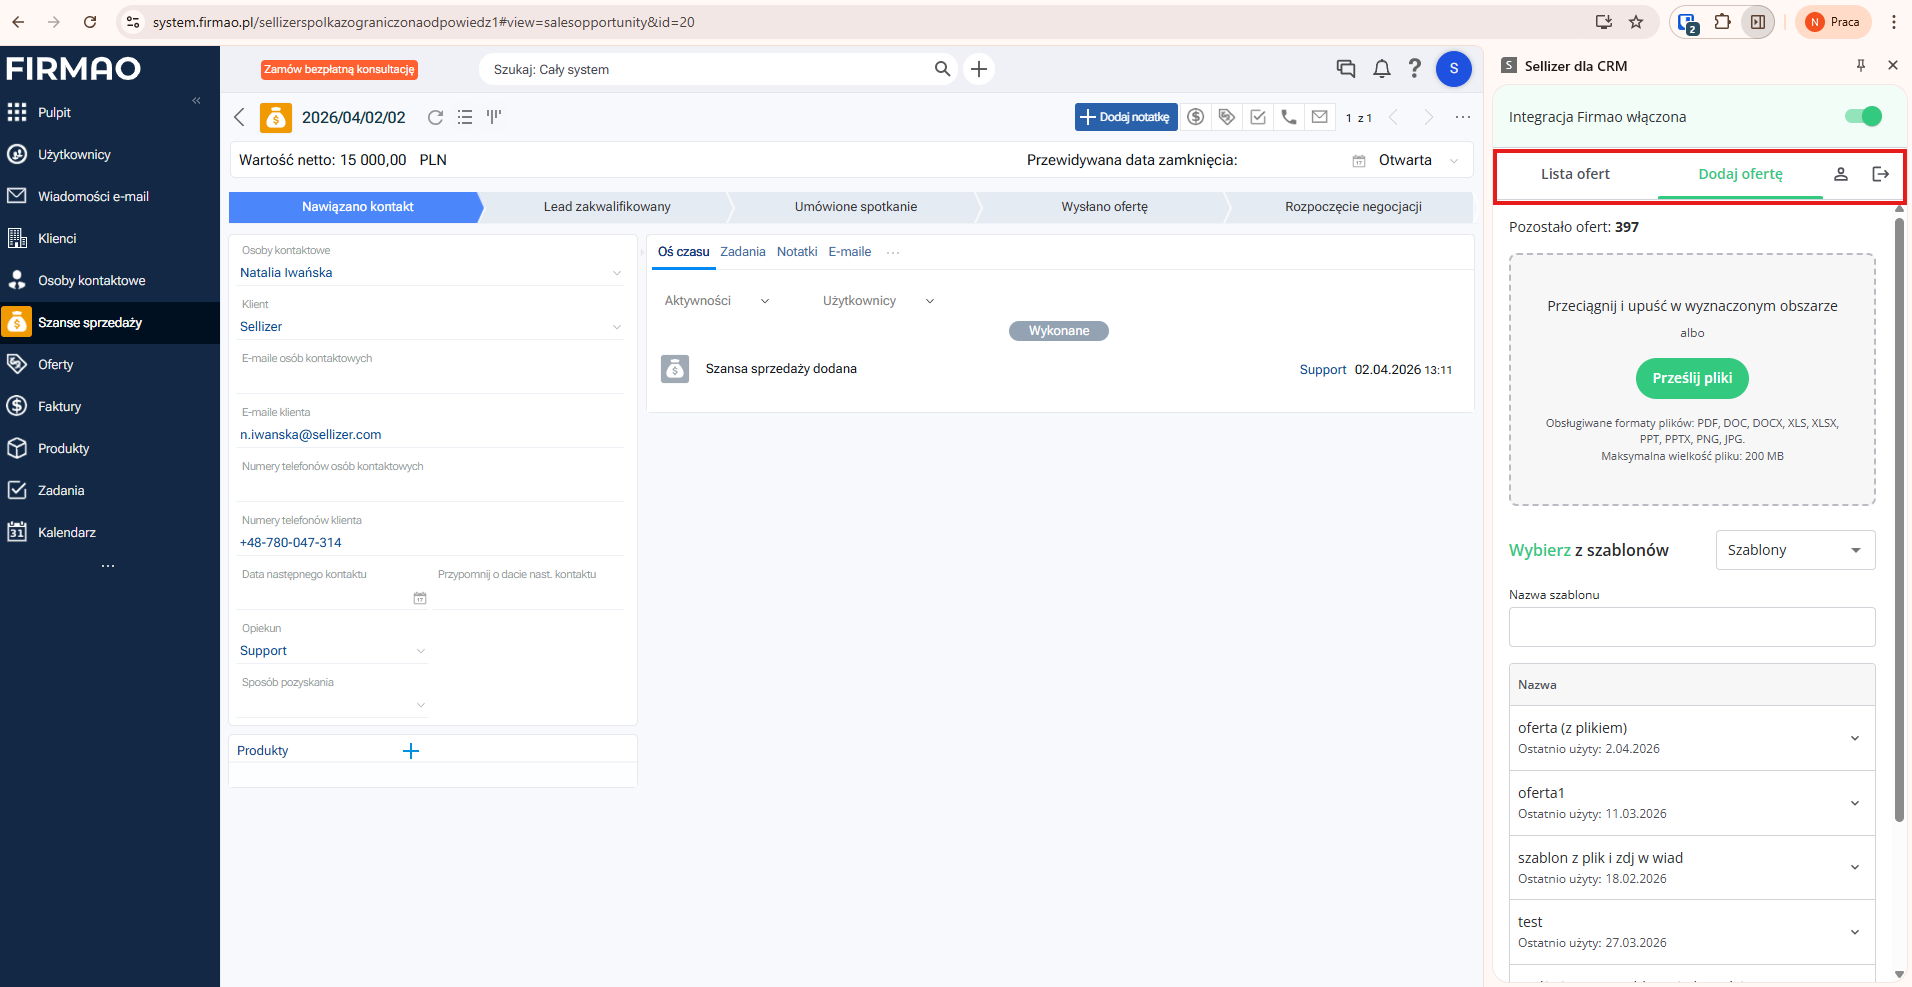Click the dollar invoice icon in toolbar
This screenshot has width=1912, height=987.
coord(1195,117)
